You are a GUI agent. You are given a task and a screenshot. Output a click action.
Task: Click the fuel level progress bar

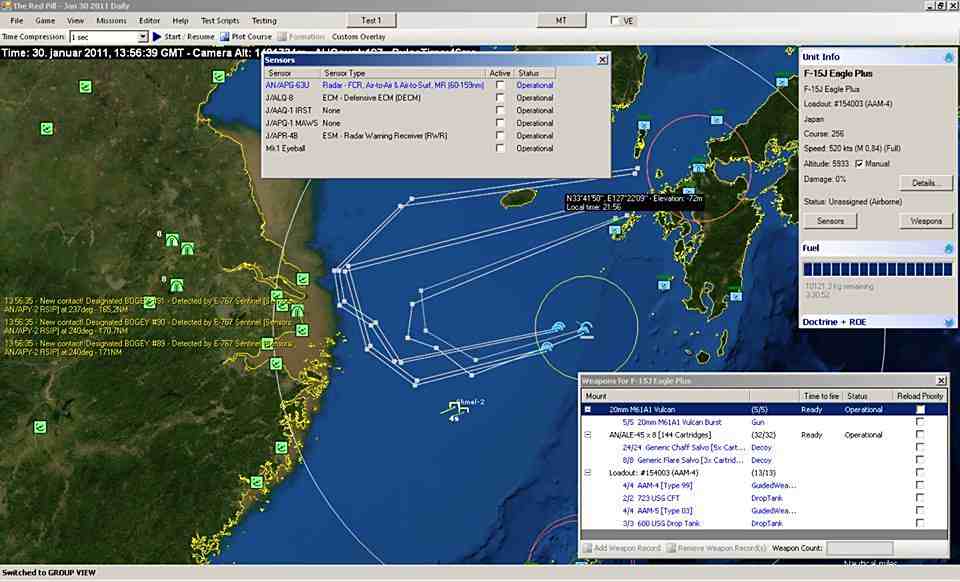[877, 270]
